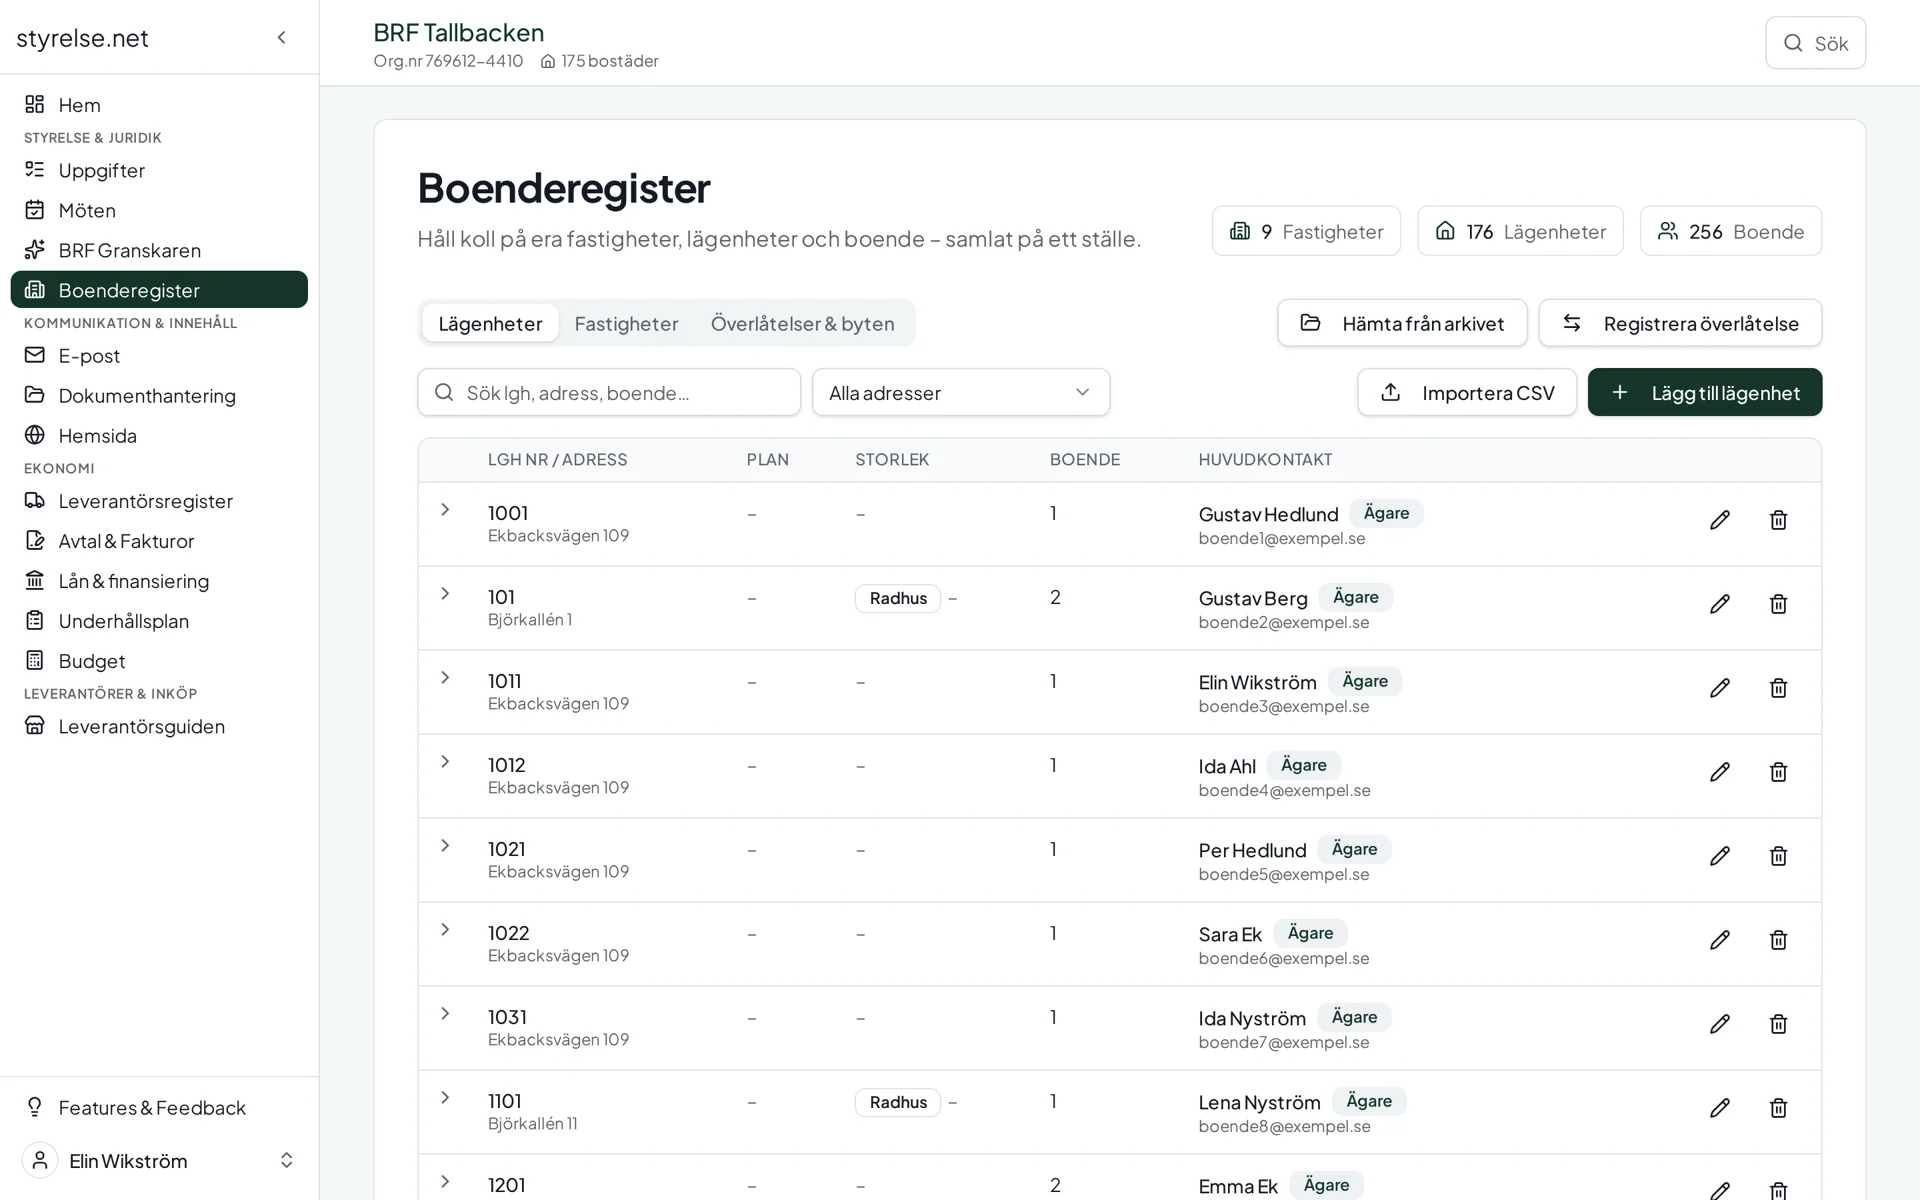Delete apartment 1022 Sara Ek

tap(1778, 940)
